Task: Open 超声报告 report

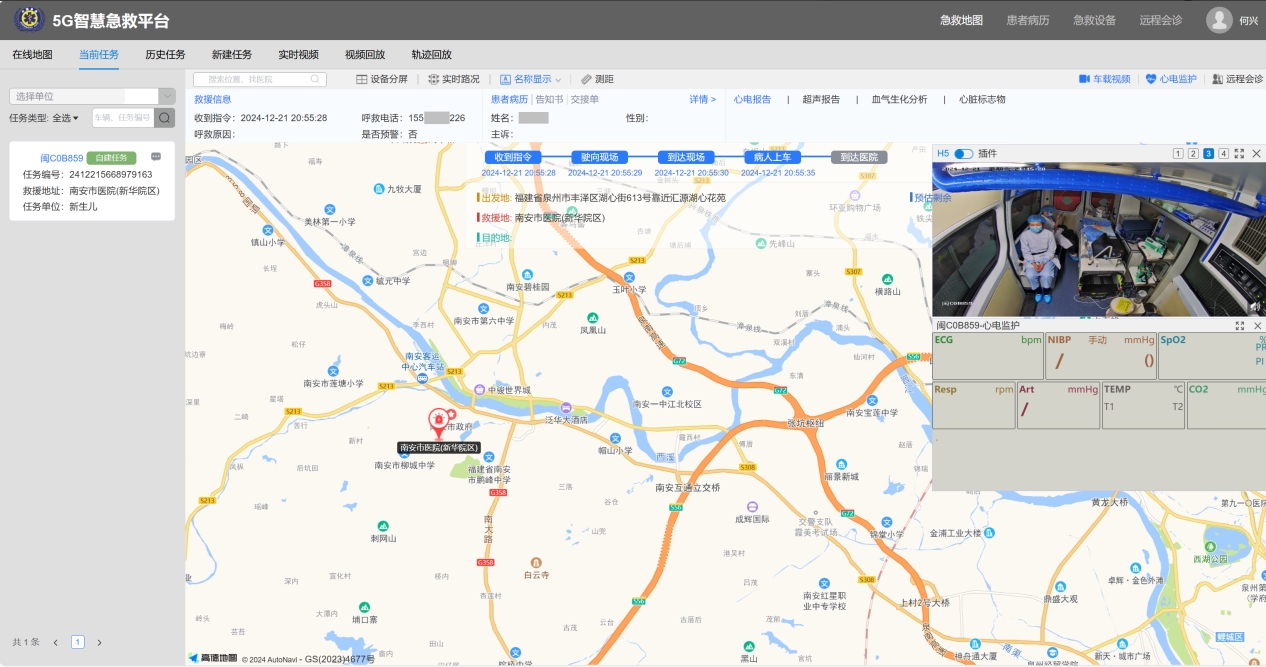Action: 821,99
